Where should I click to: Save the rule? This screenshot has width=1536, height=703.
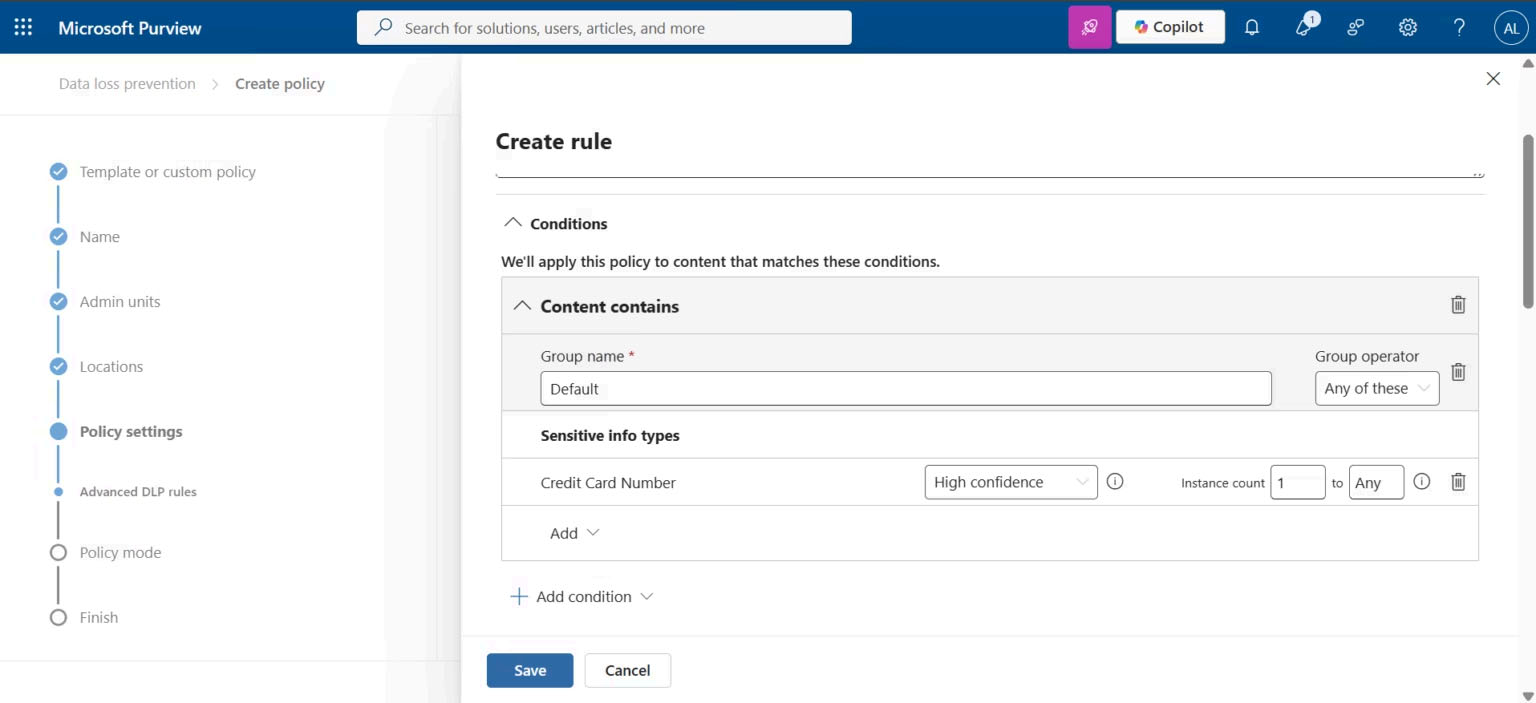point(530,670)
